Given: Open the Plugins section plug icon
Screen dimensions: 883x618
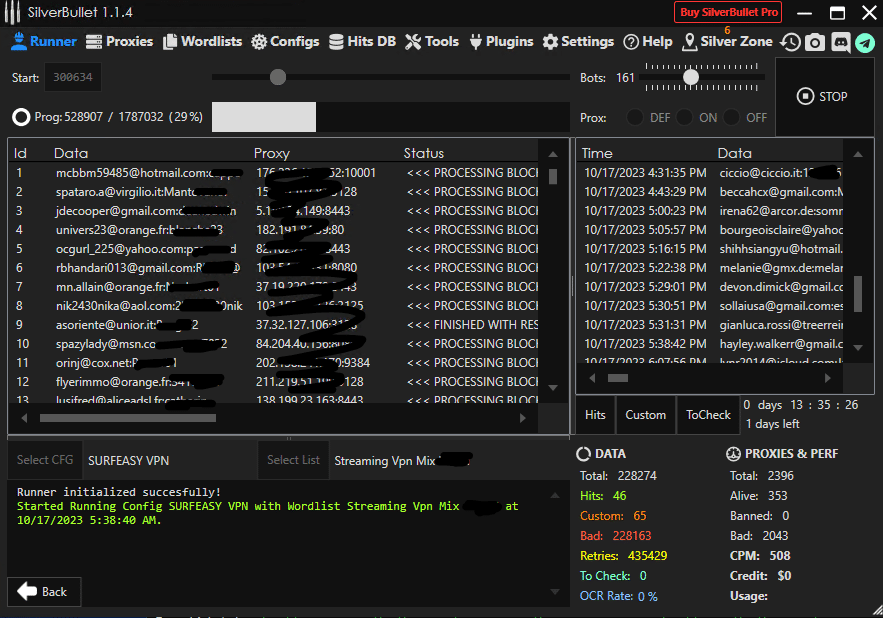Looking at the screenshot, I should pos(476,42).
